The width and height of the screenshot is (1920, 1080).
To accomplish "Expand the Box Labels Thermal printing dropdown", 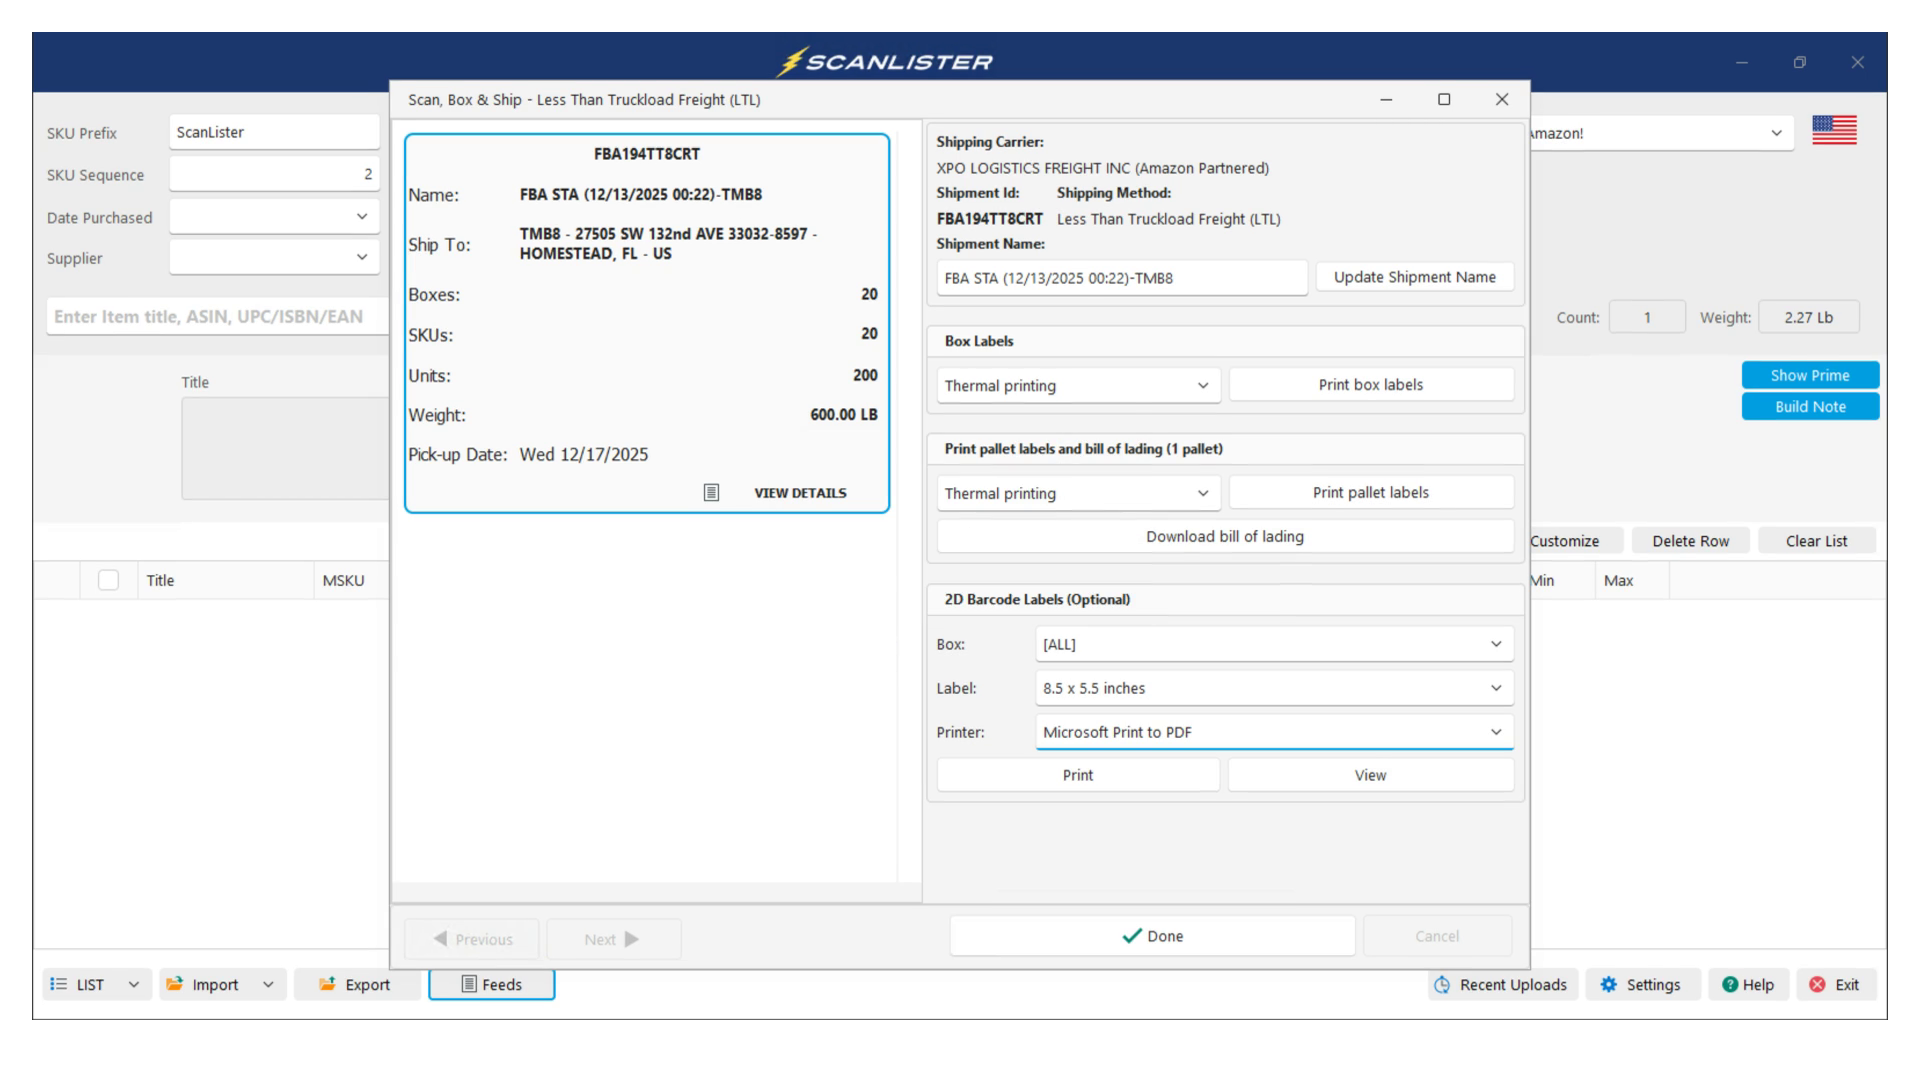I will point(1078,386).
